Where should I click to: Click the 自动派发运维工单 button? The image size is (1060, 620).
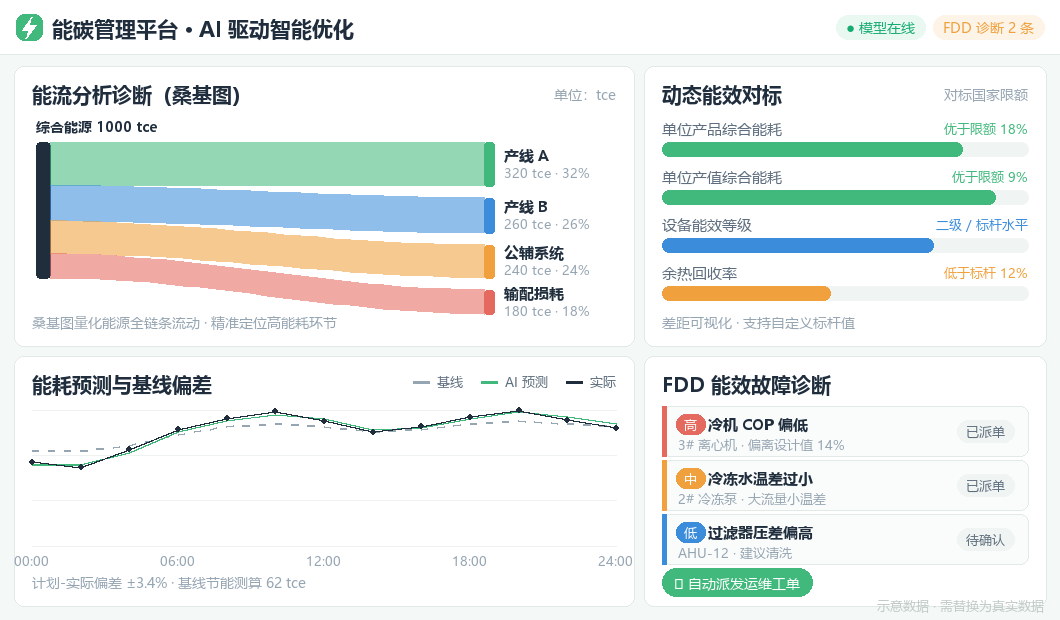coord(737,583)
